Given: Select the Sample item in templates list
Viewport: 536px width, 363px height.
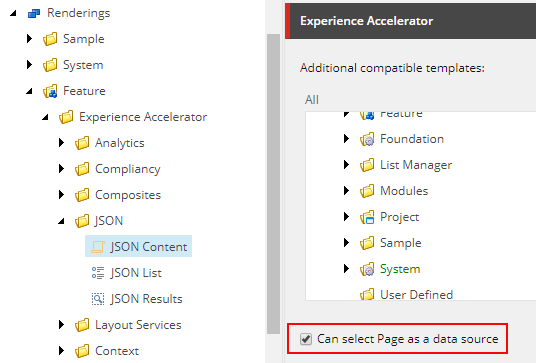Looking at the screenshot, I should (x=401, y=243).
